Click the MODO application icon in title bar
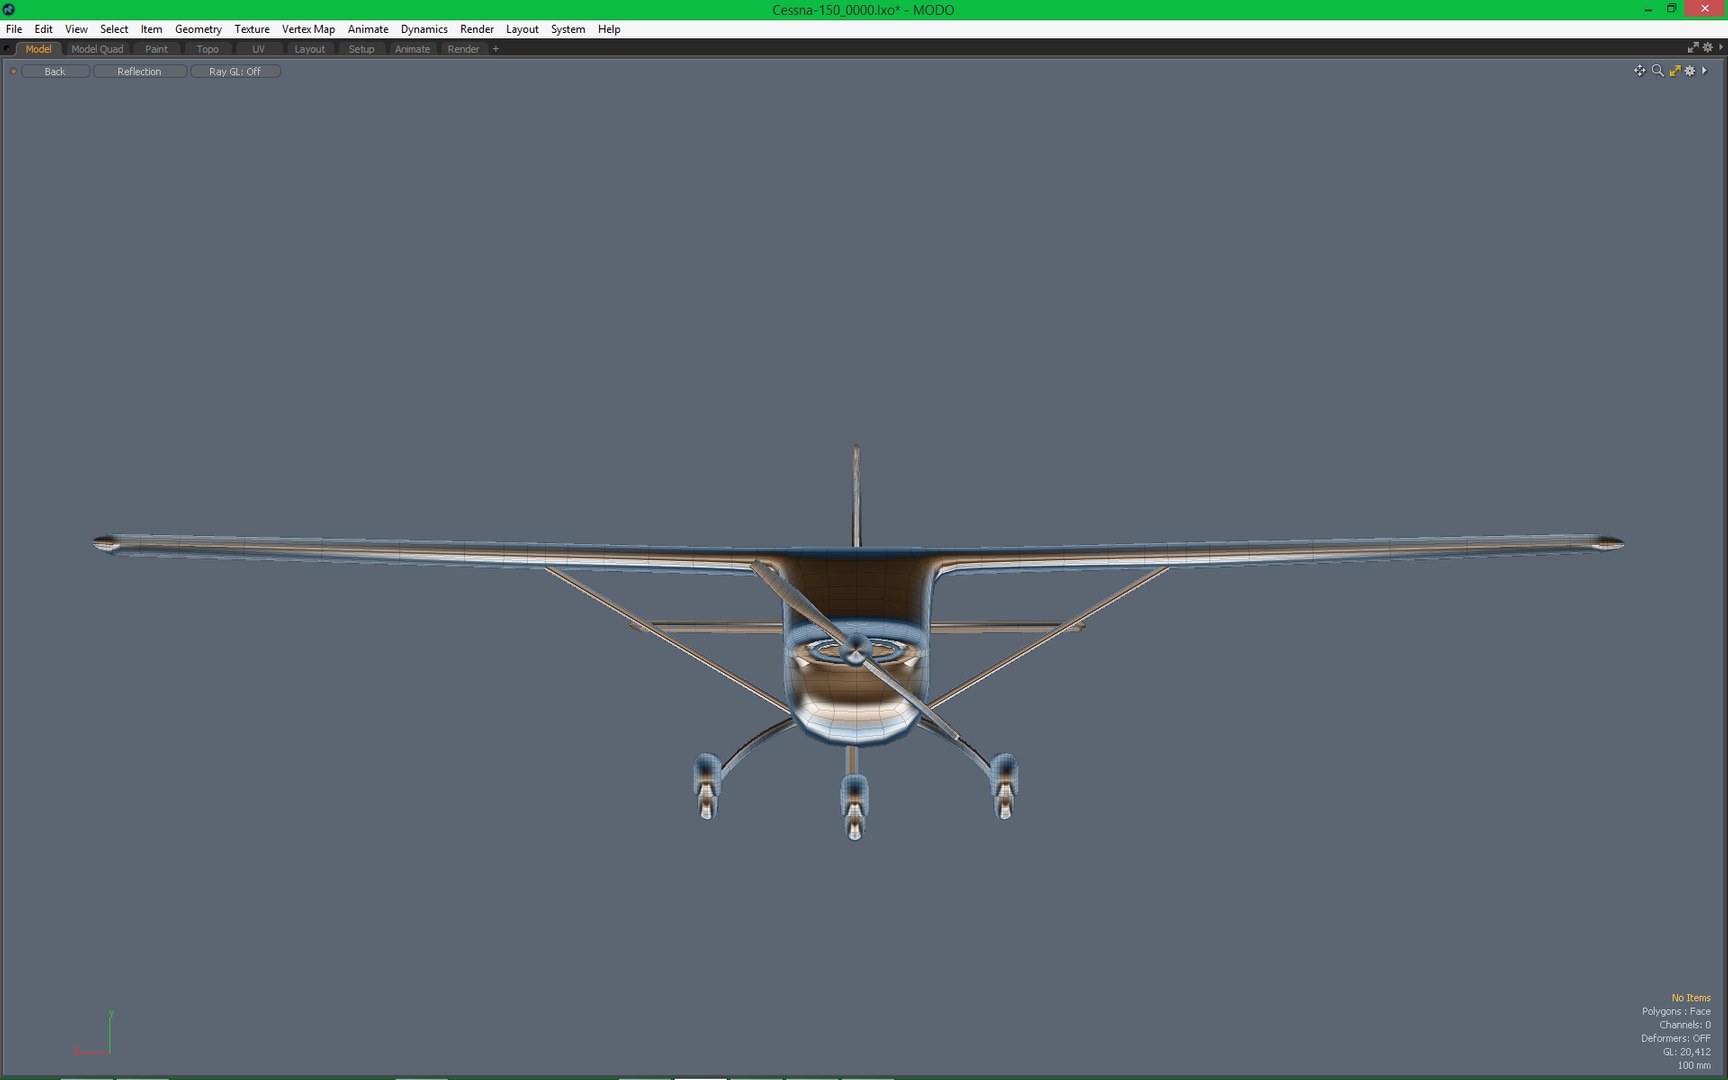 coord(9,9)
